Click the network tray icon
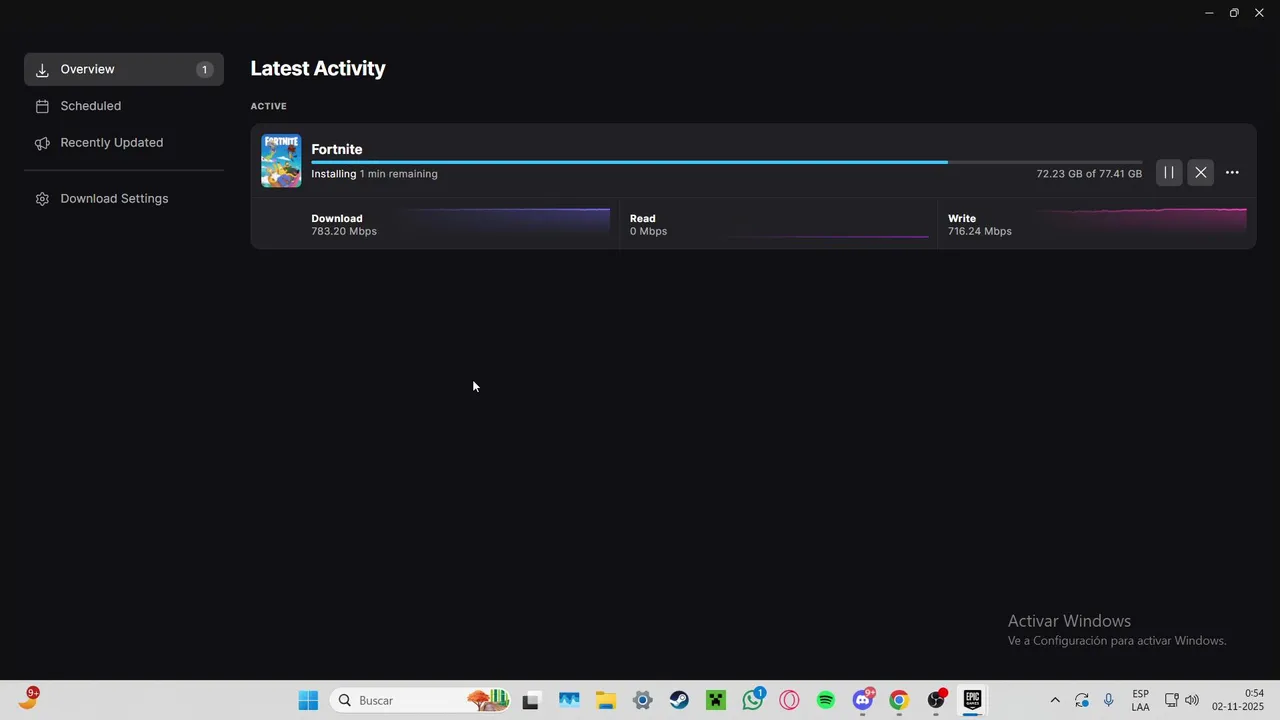The height and width of the screenshot is (720, 1280). pyautogui.click(x=1171, y=700)
